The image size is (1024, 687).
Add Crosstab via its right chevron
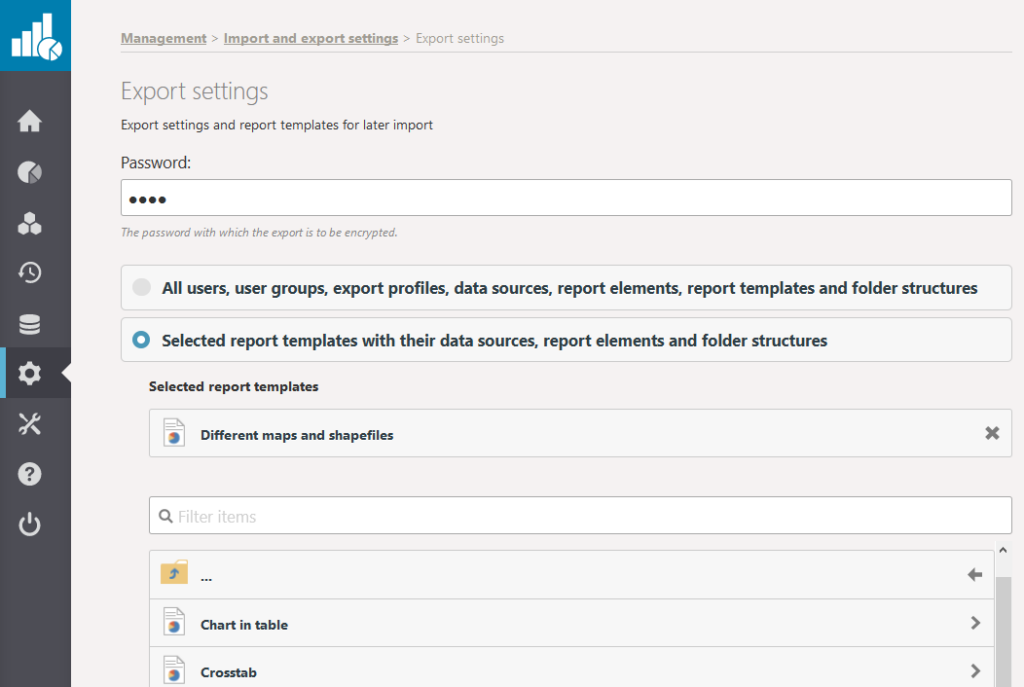coord(975,671)
